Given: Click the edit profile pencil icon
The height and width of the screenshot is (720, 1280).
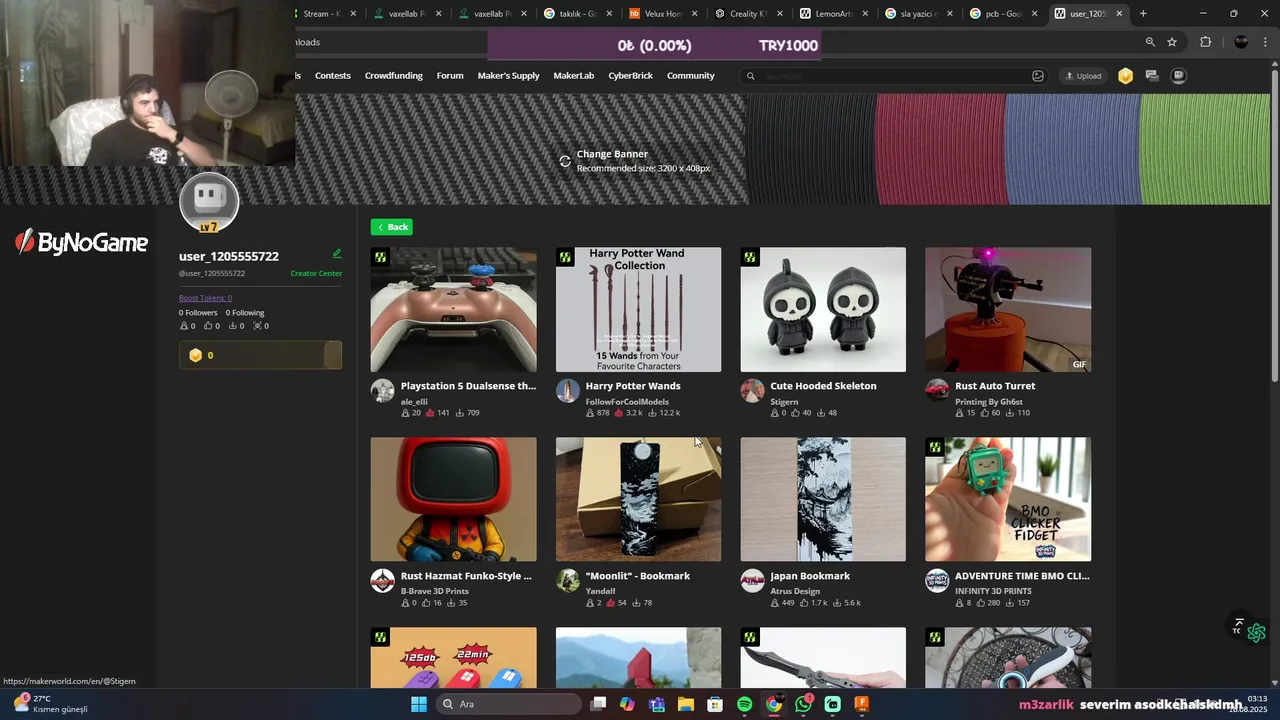Looking at the screenshot, I should click(x=337, y=254).
